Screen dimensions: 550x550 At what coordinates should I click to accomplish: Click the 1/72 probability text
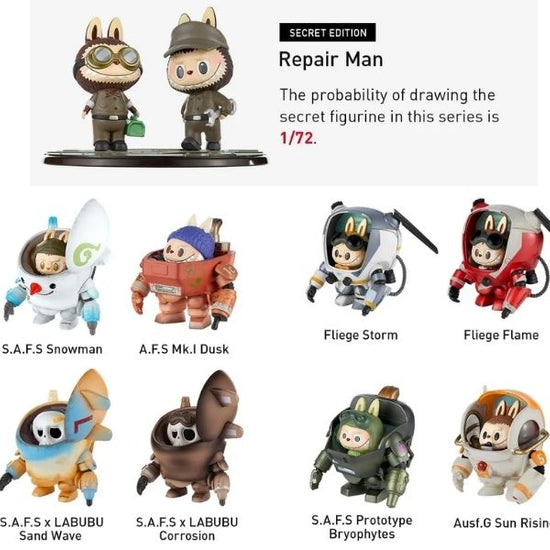click(297, 138)
